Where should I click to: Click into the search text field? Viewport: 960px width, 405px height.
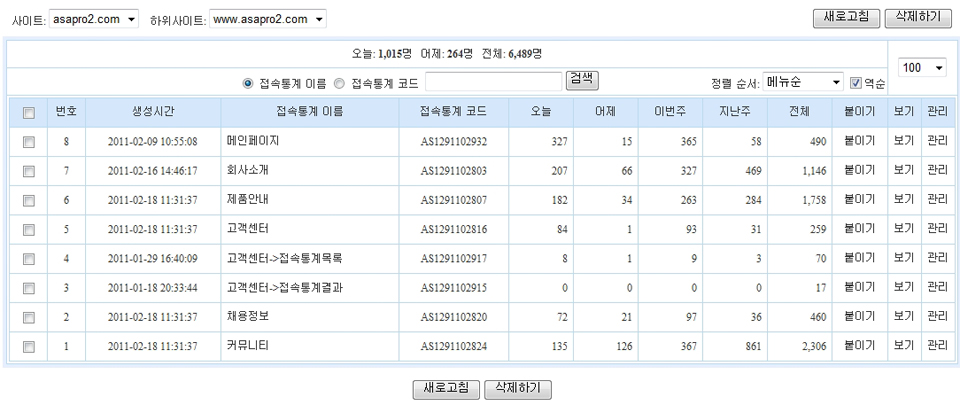point(494,82)
